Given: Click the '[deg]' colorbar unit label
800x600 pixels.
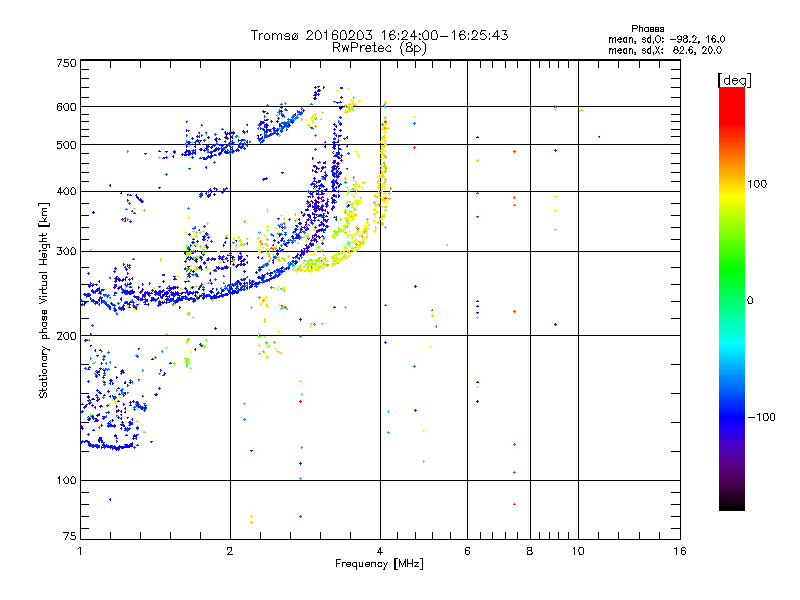Looking at the screenshot, I should [734, 80].
